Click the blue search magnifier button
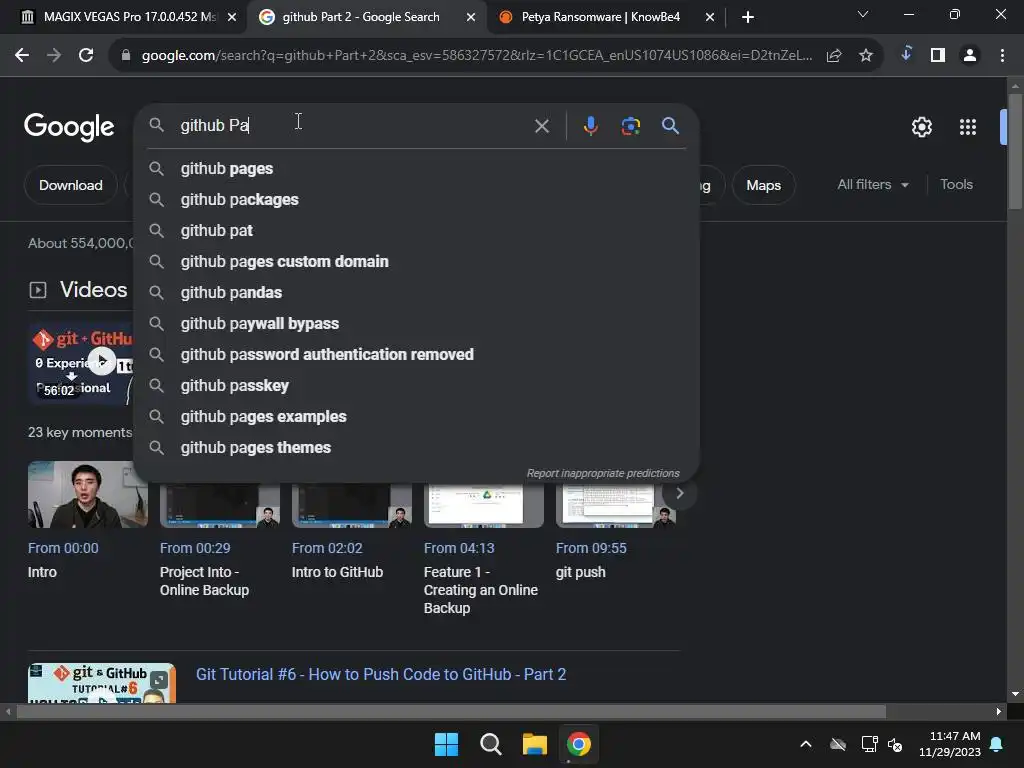This screenshot has height=768, width=1024. [670, 125]
